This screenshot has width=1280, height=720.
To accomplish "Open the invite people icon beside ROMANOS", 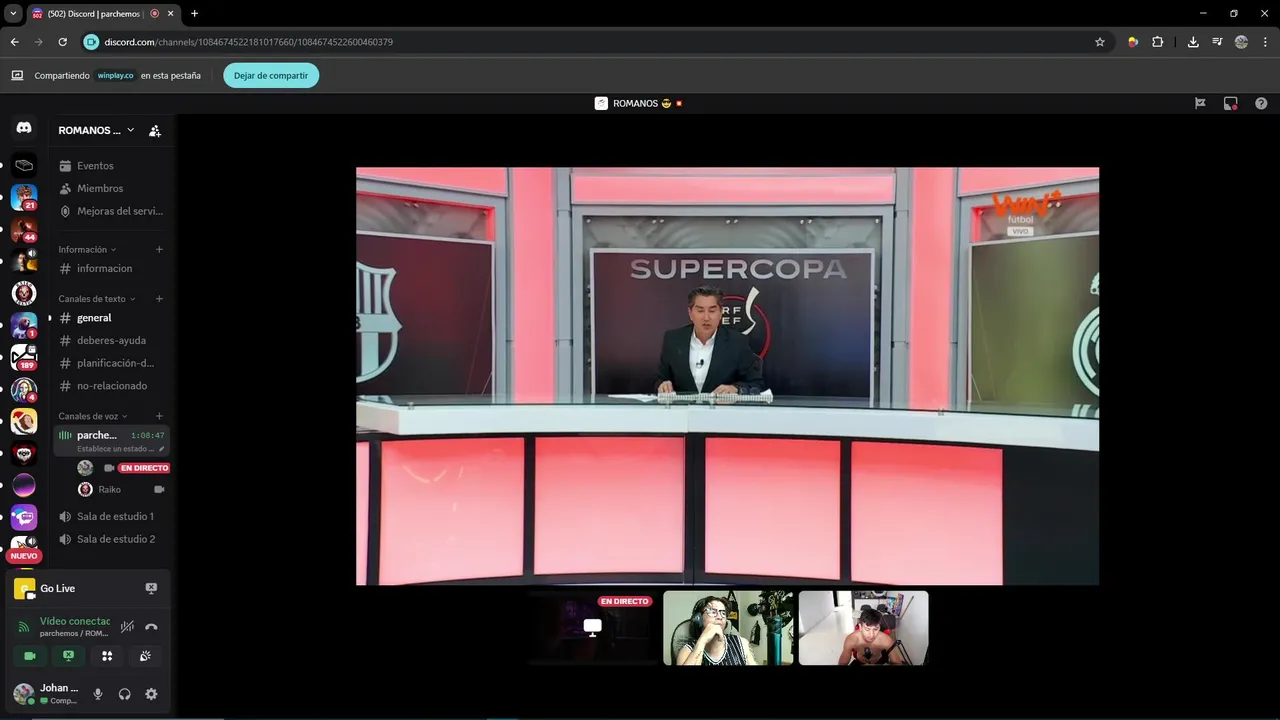I will point(155,130).
